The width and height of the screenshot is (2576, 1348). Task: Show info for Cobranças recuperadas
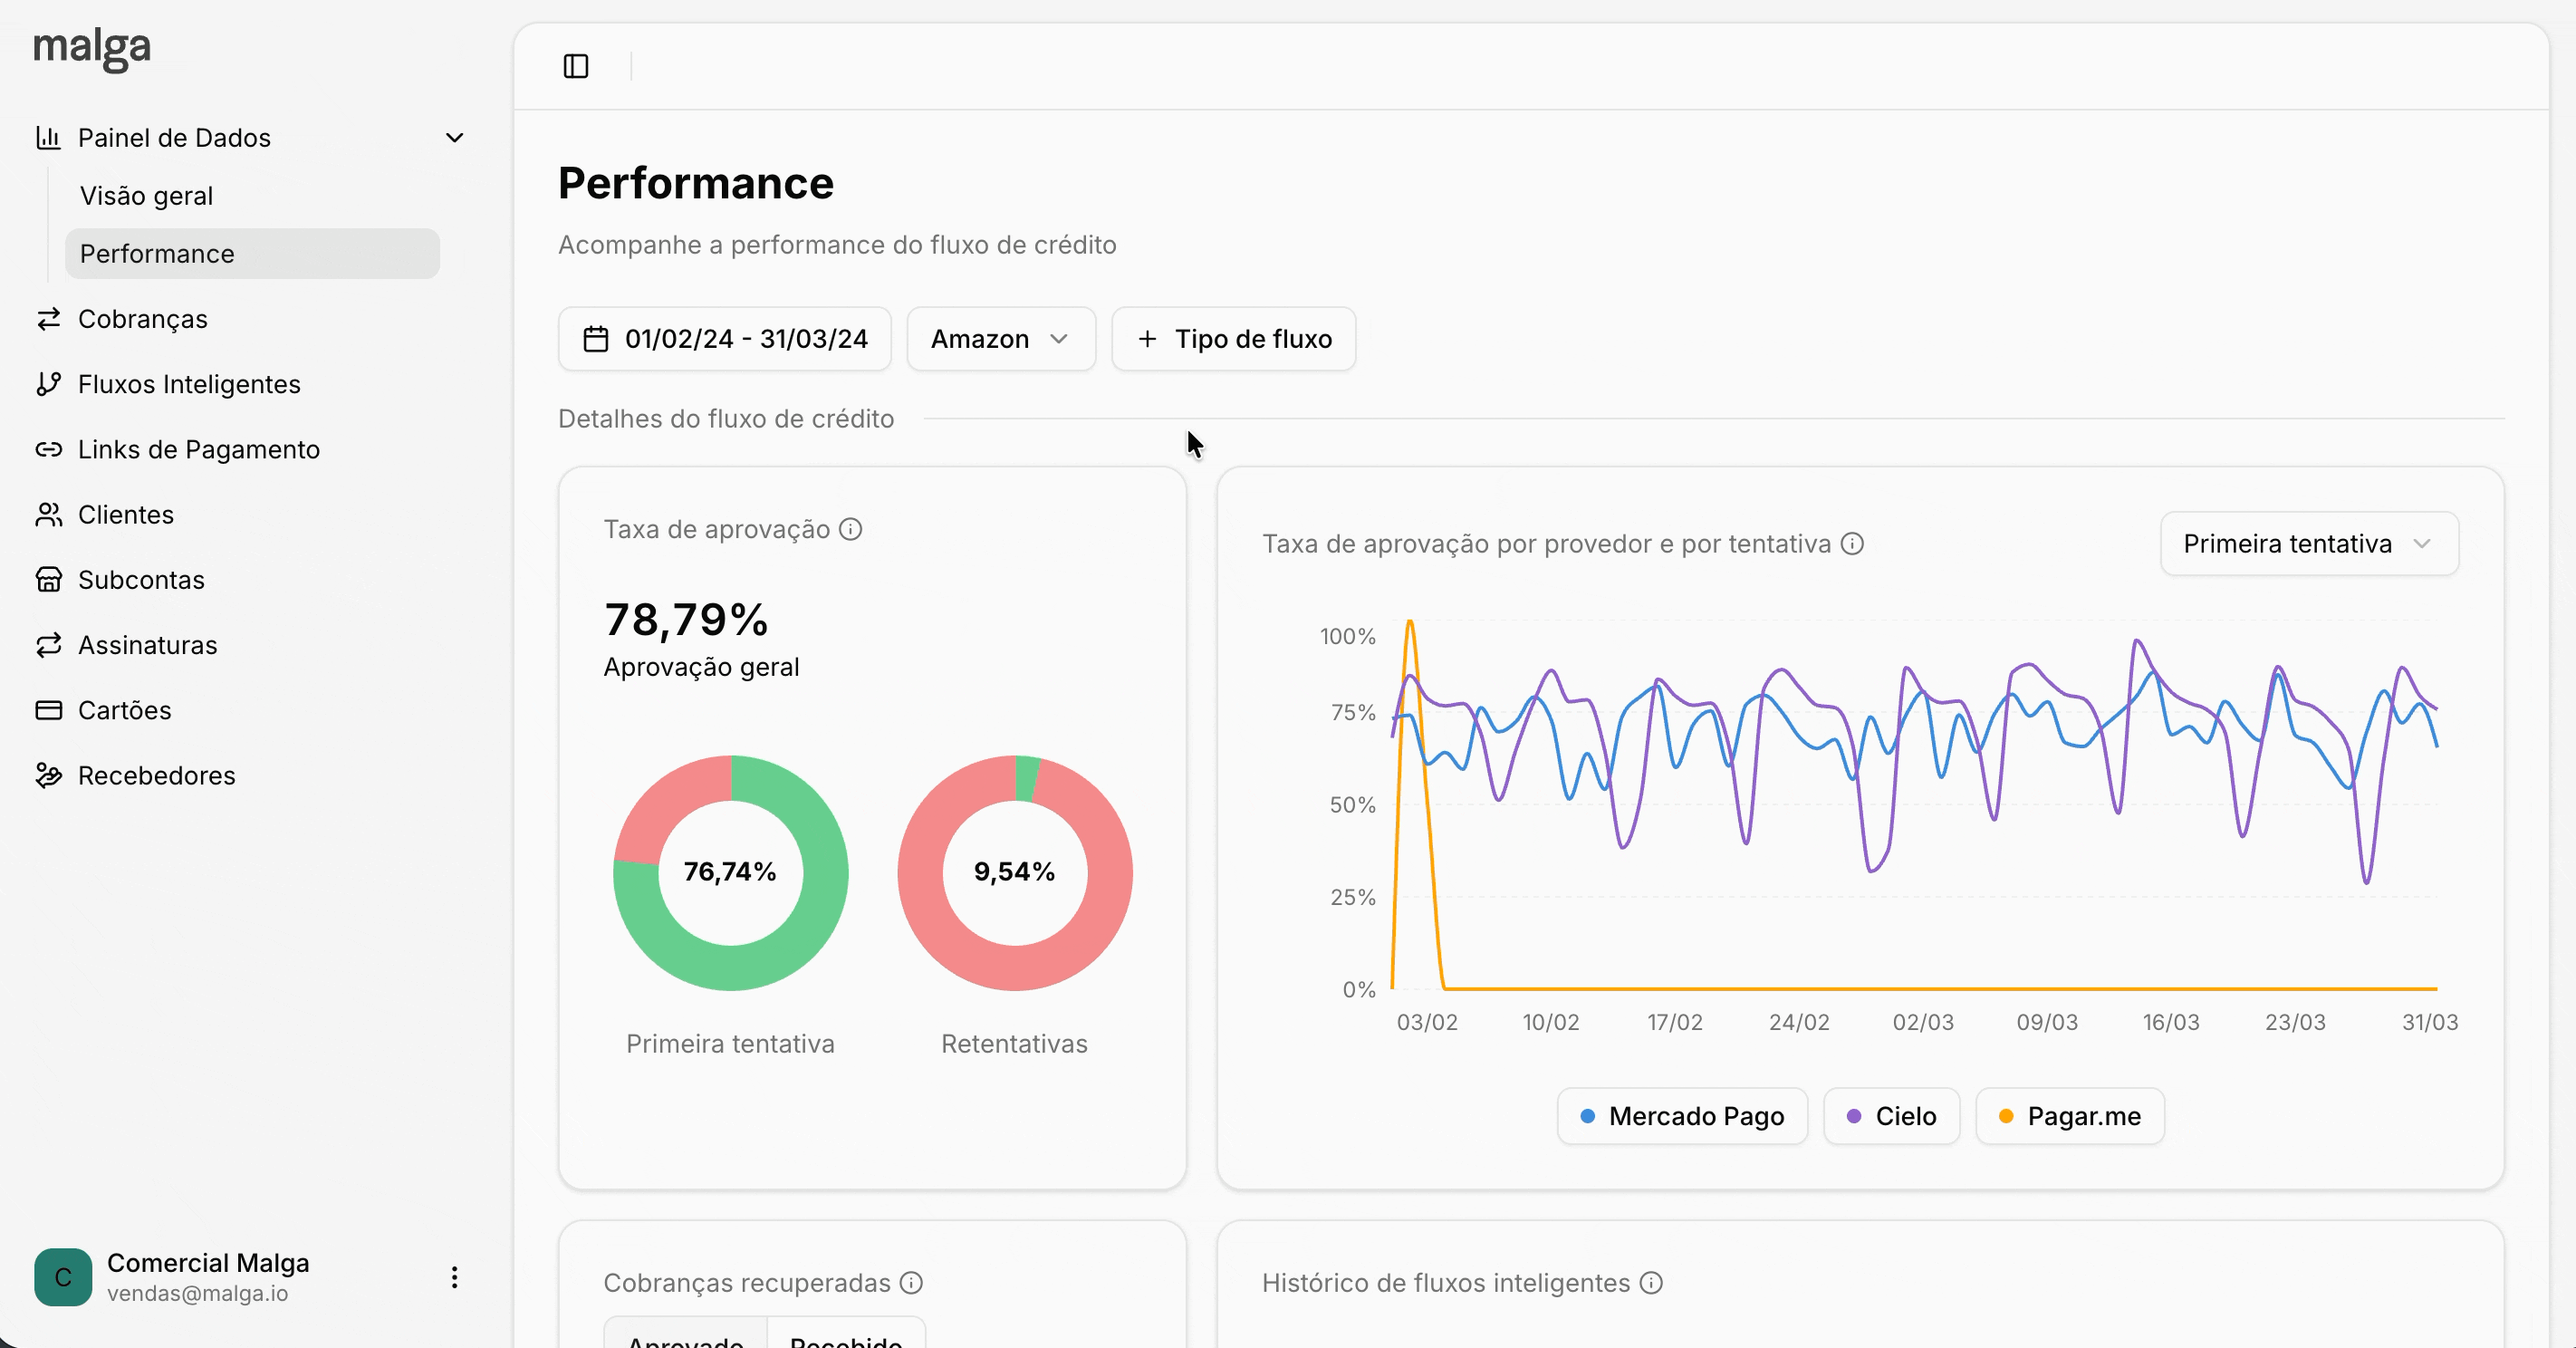click(x=911, y=1283)
